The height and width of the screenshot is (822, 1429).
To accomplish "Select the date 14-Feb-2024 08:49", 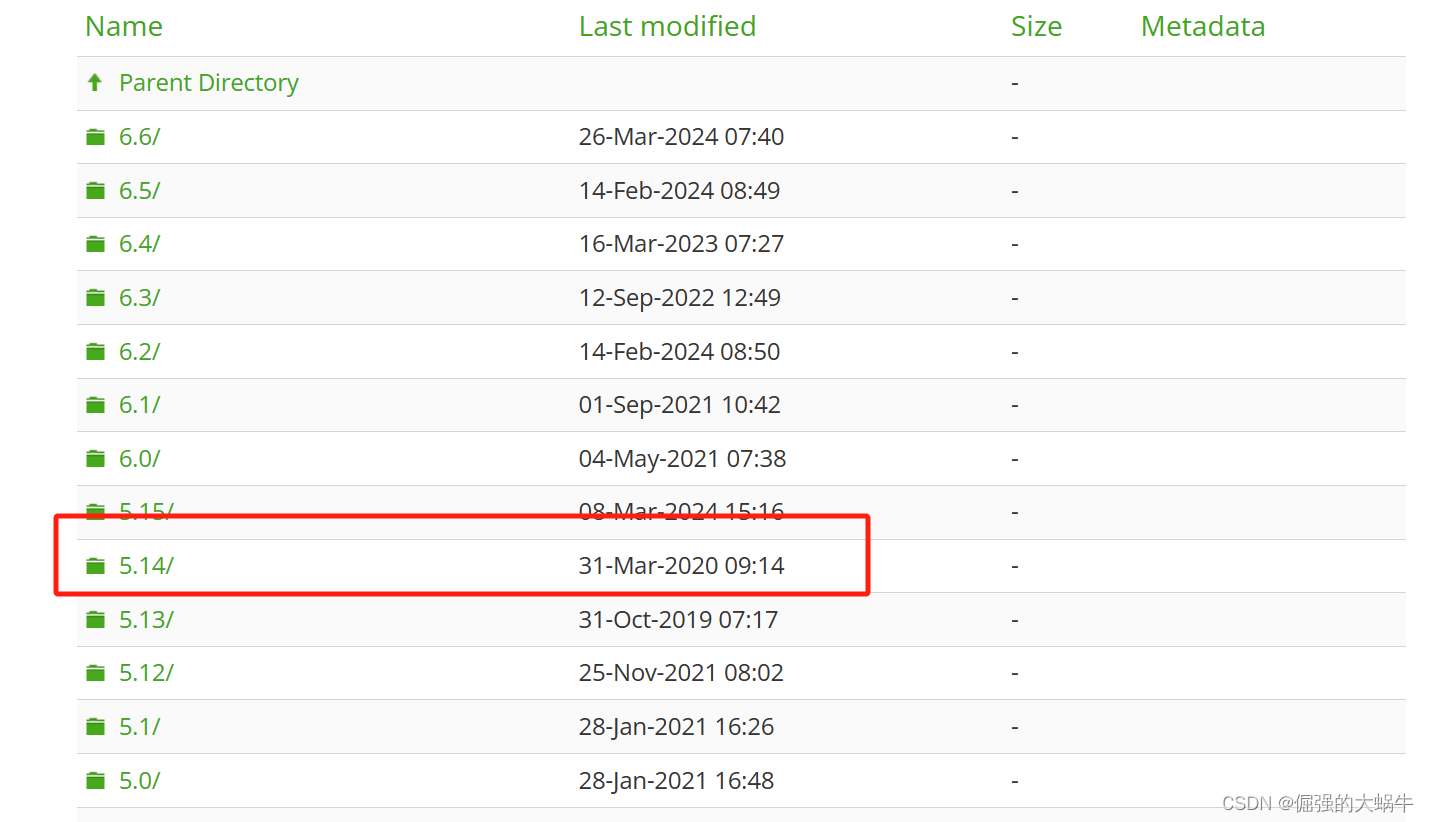I will [679, 191].
